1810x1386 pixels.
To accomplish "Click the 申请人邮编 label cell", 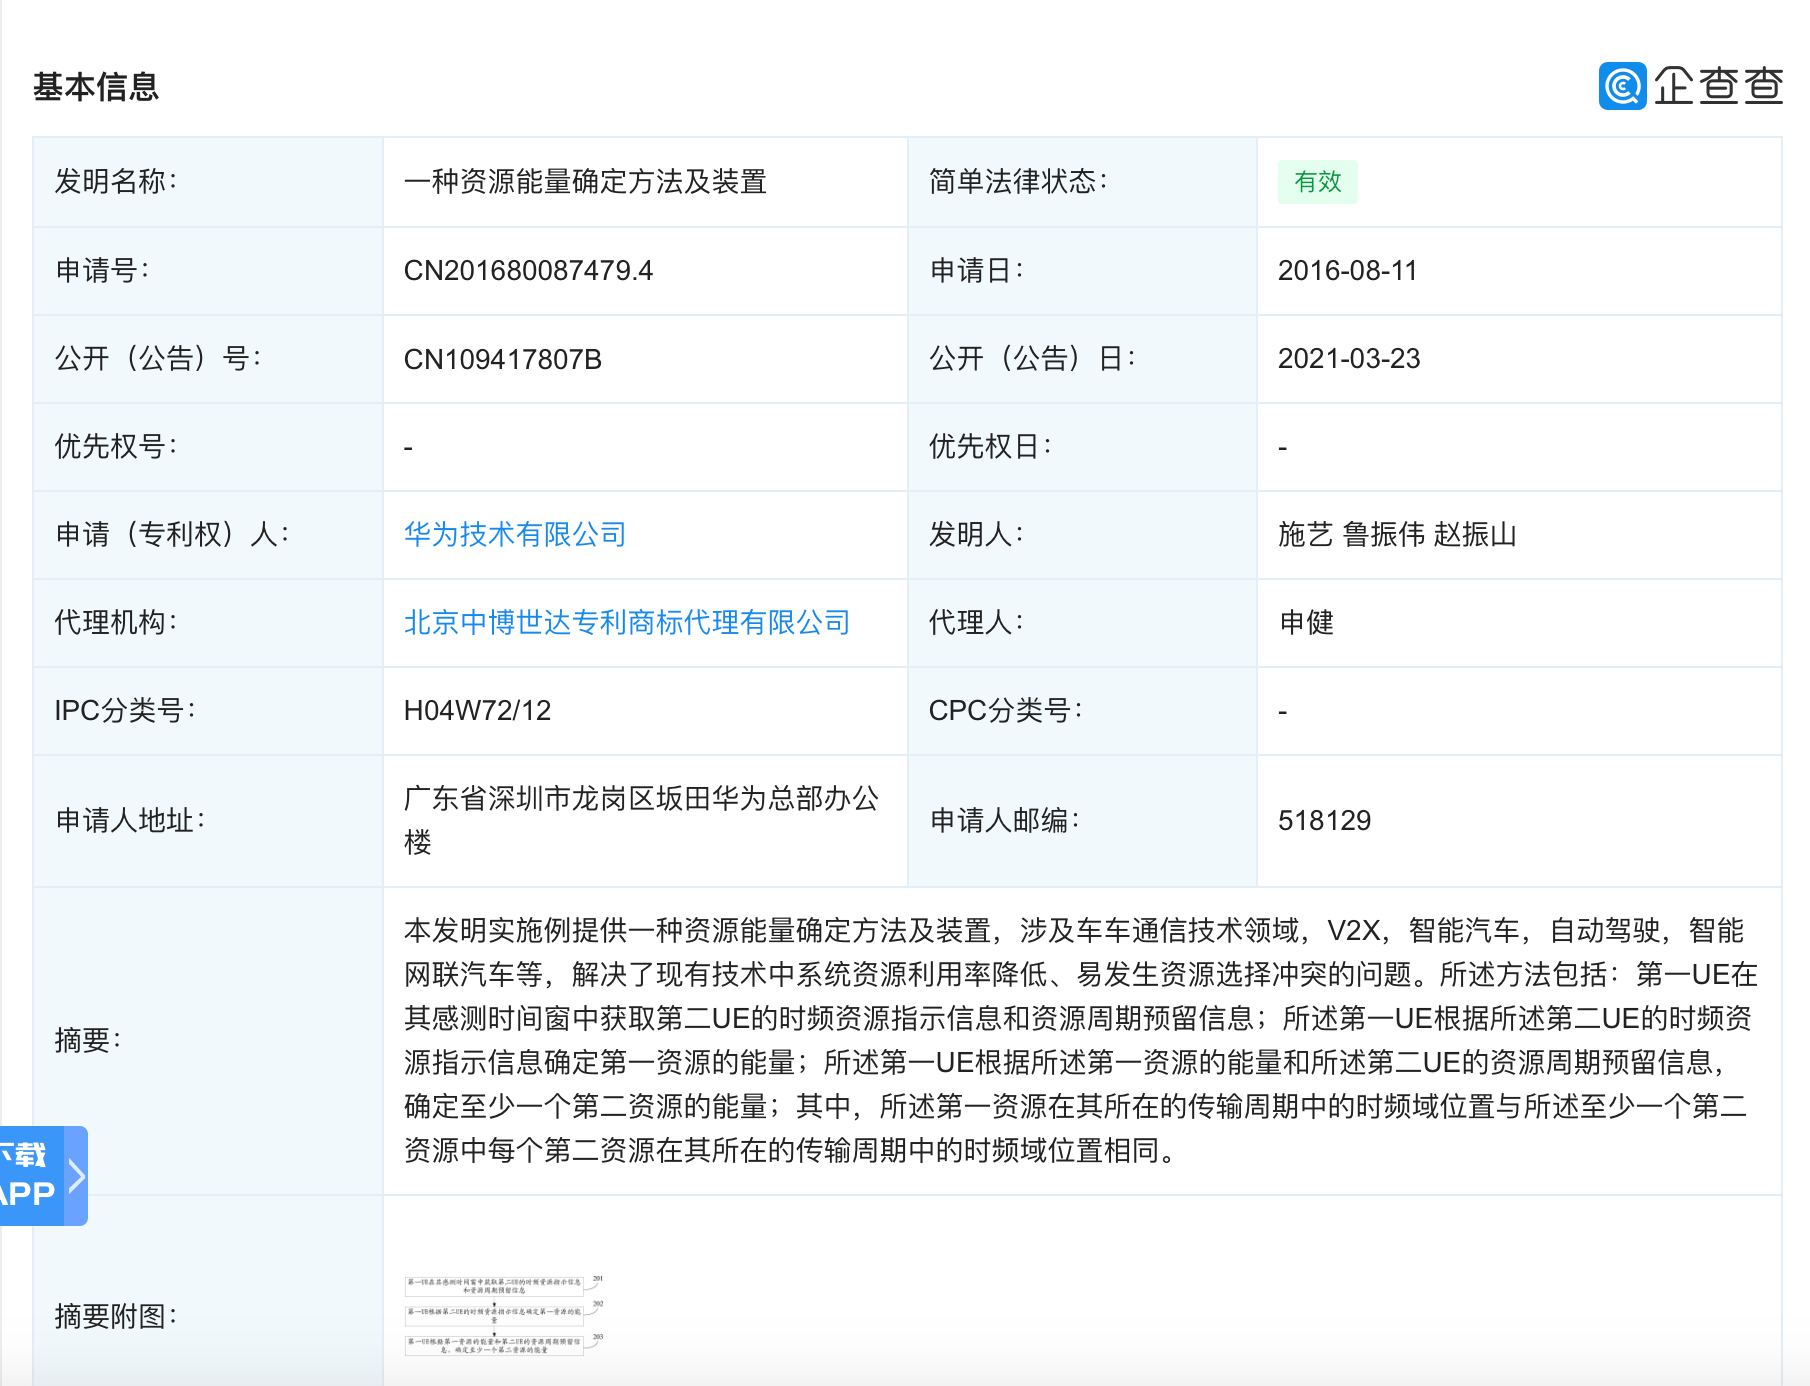I will click(x=1082, y=820).
